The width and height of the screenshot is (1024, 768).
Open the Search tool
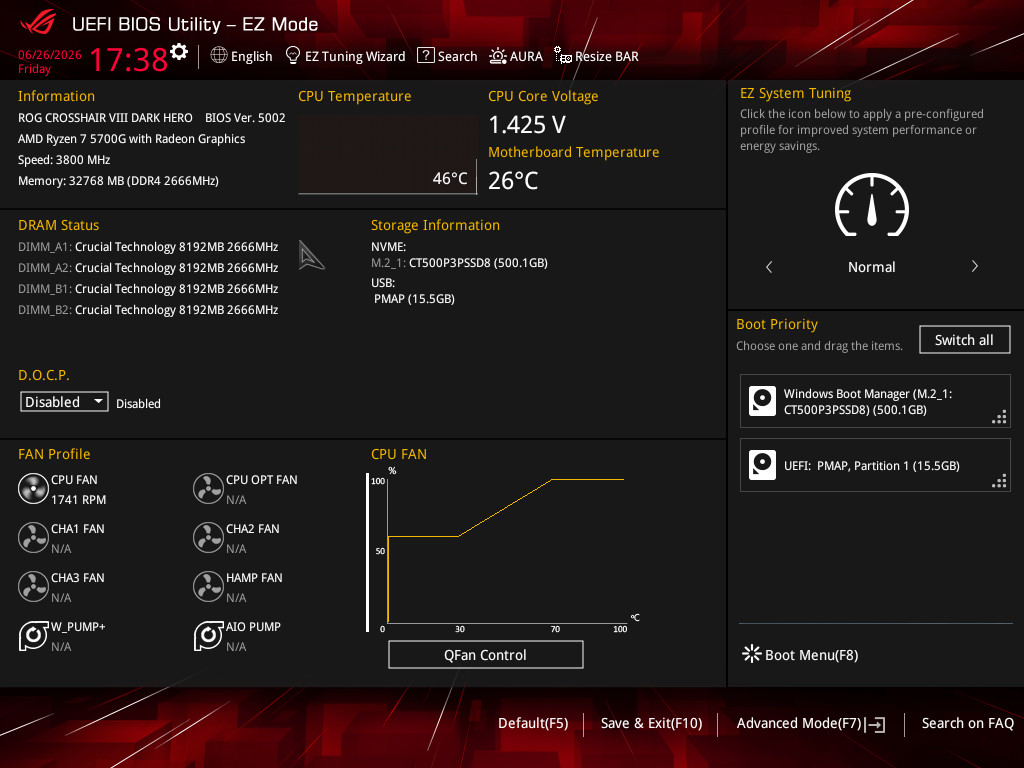click(447, 56)
